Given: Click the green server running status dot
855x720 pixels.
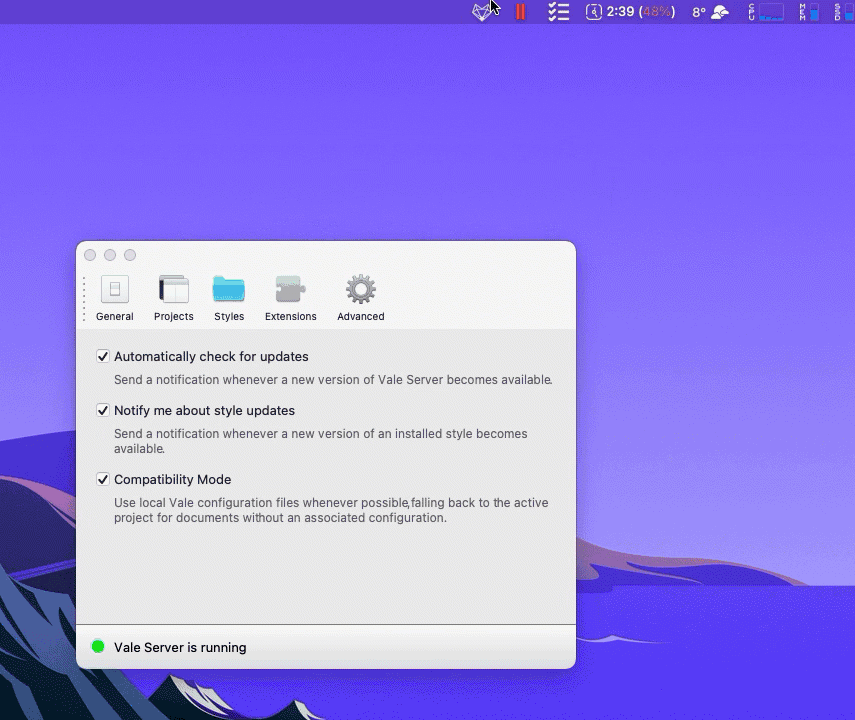Looking at the screenshot, I should 98,646.
